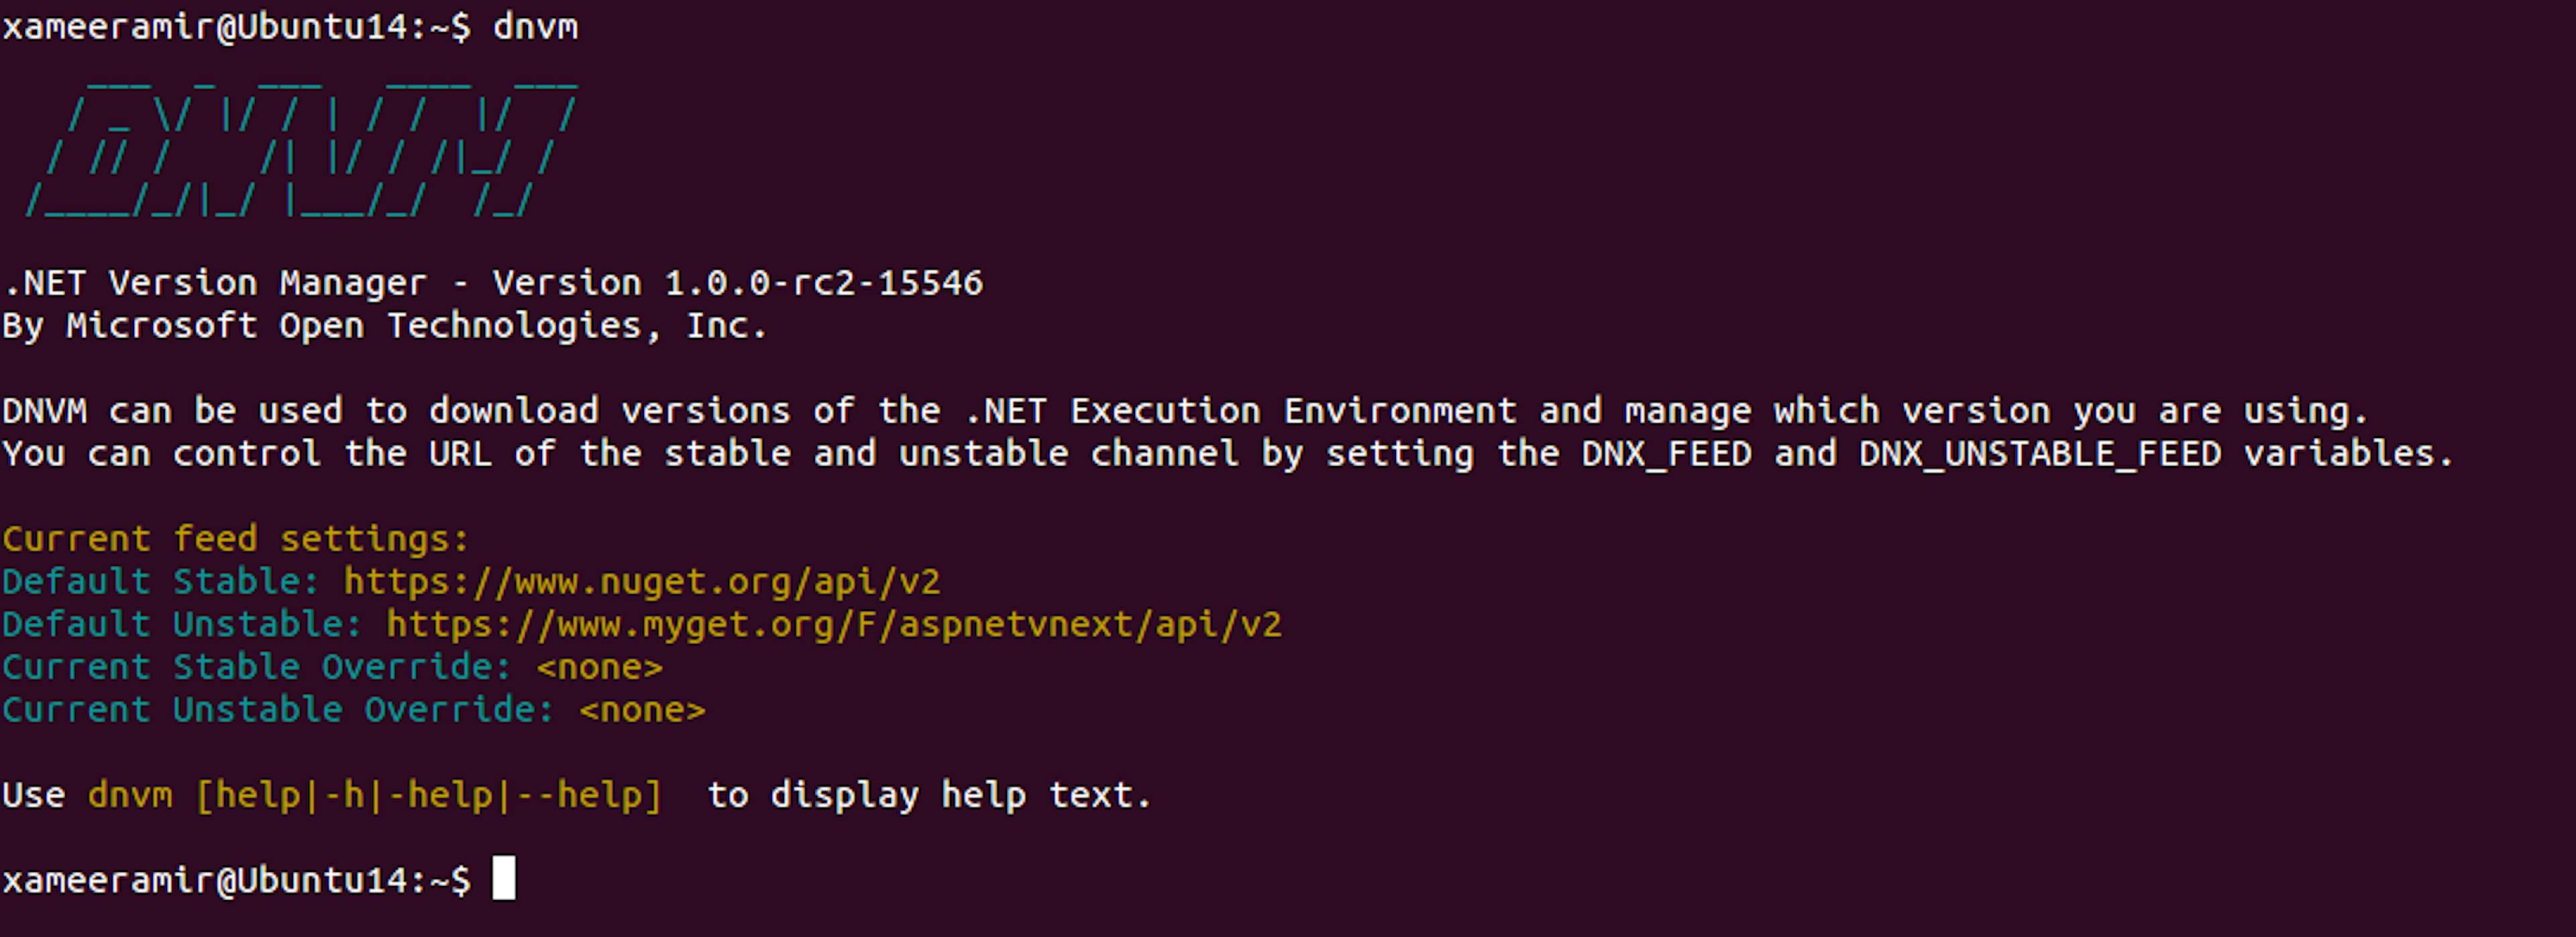
Task: Click the top xameeramir@Ubuntu14 prompt
Action: tap(236, 27)
